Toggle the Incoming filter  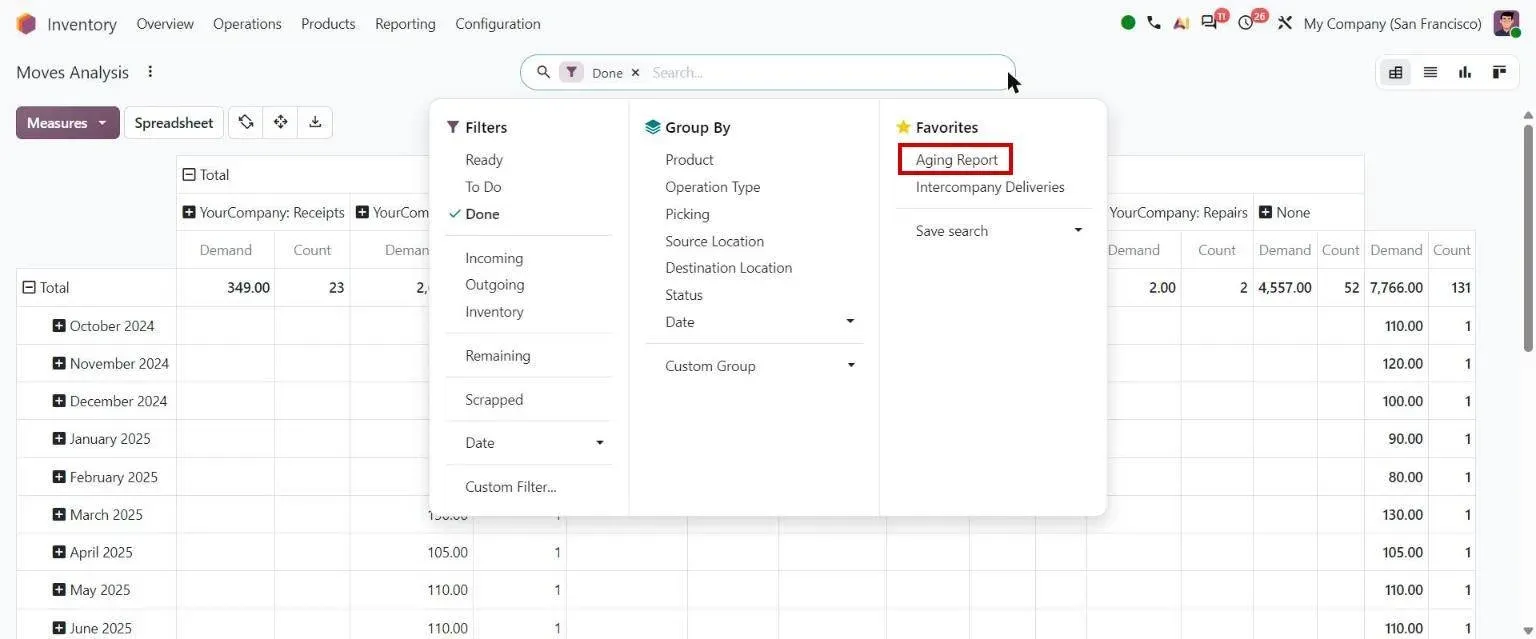coord(494,258)
